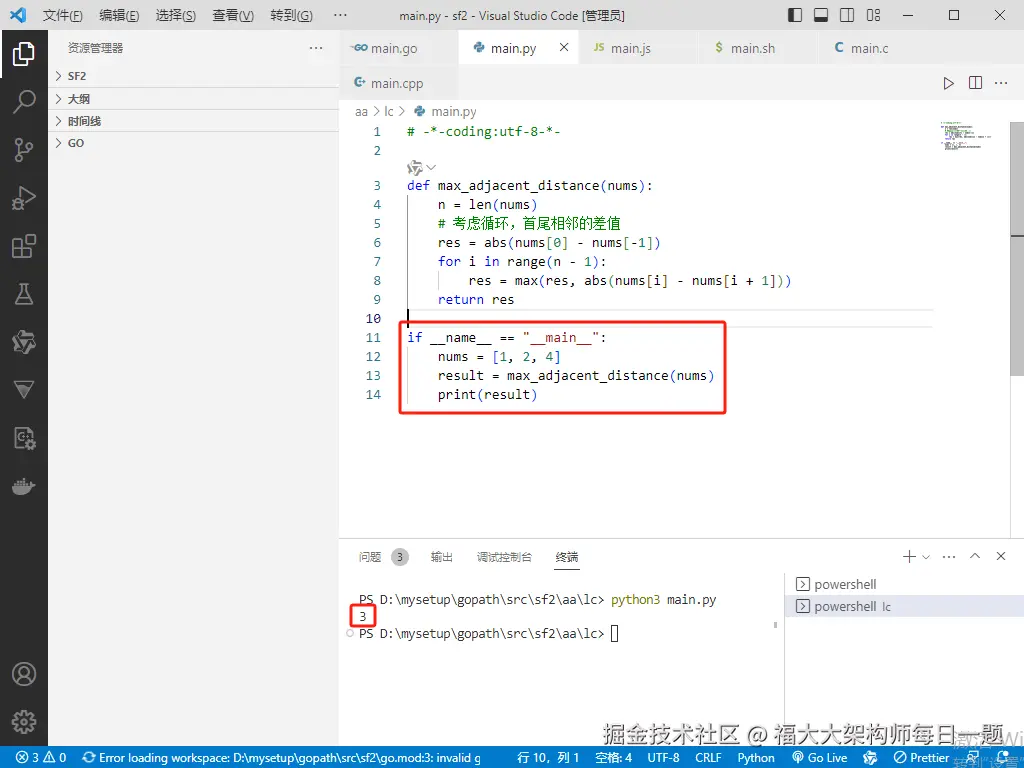
Task: Open the Accounts menu icon
Action: 24,674
